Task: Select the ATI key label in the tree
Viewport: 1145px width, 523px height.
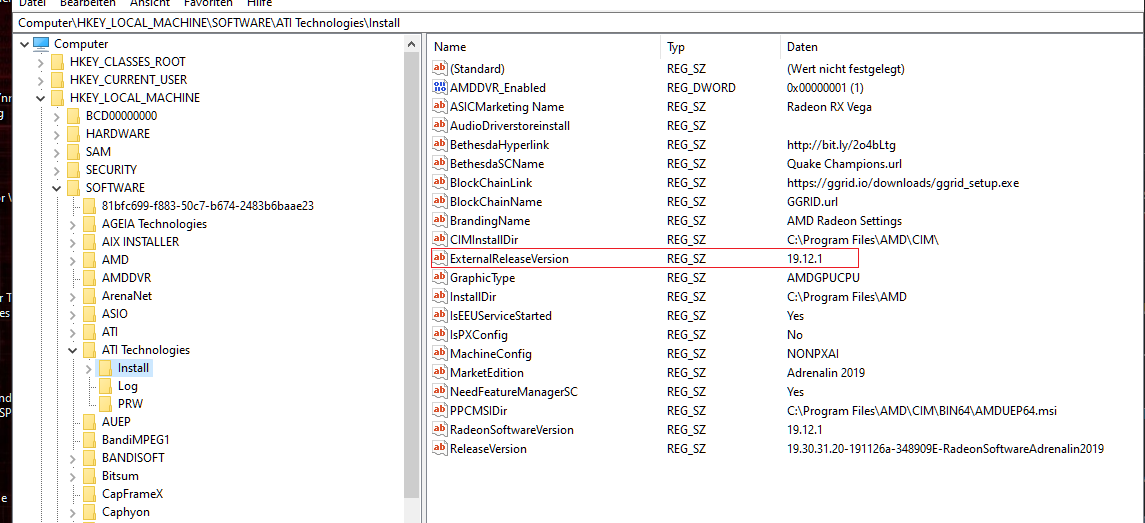Action: point(110,332)
